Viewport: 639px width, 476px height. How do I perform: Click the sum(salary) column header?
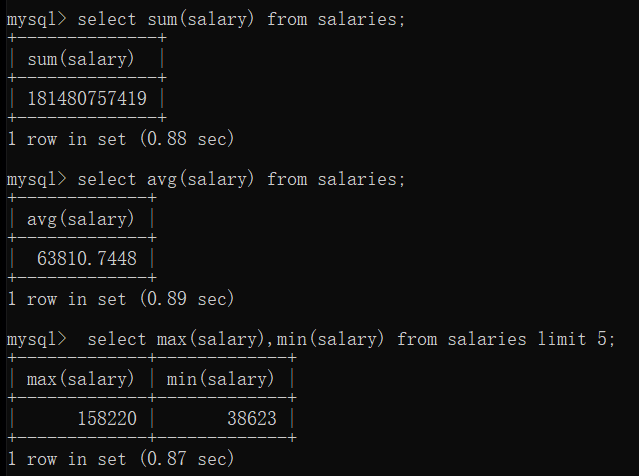81,59
